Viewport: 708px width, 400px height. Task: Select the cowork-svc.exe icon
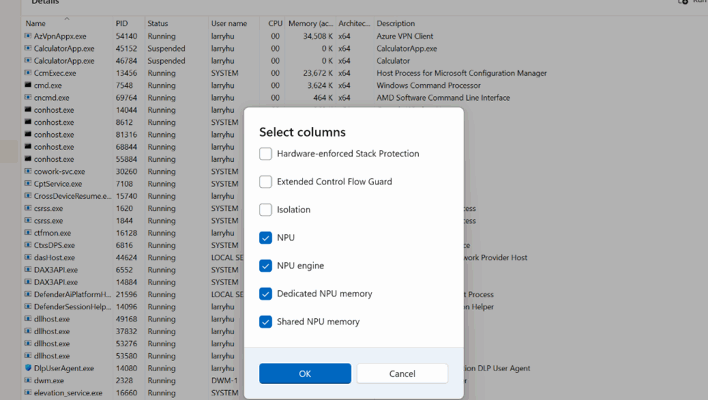pyautogui.click(x=28, y=171)
